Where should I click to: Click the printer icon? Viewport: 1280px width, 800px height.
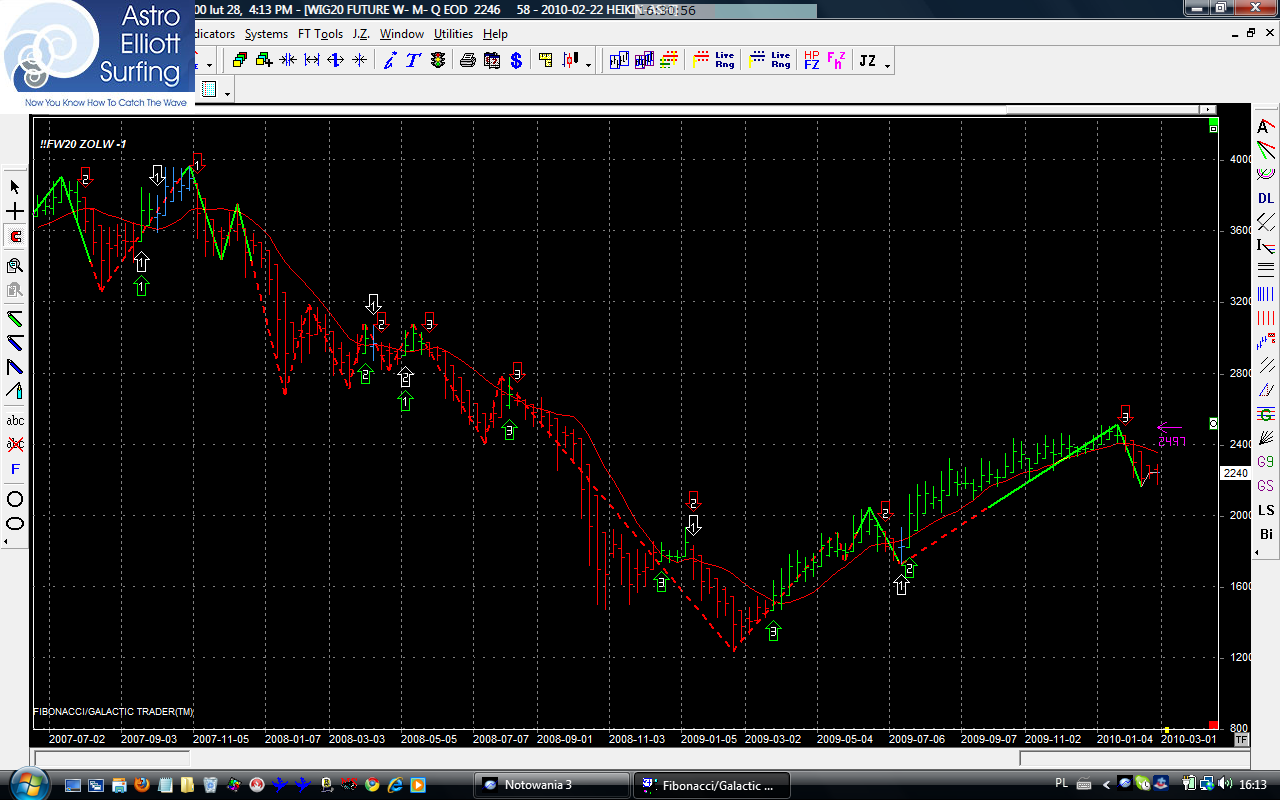467,61
